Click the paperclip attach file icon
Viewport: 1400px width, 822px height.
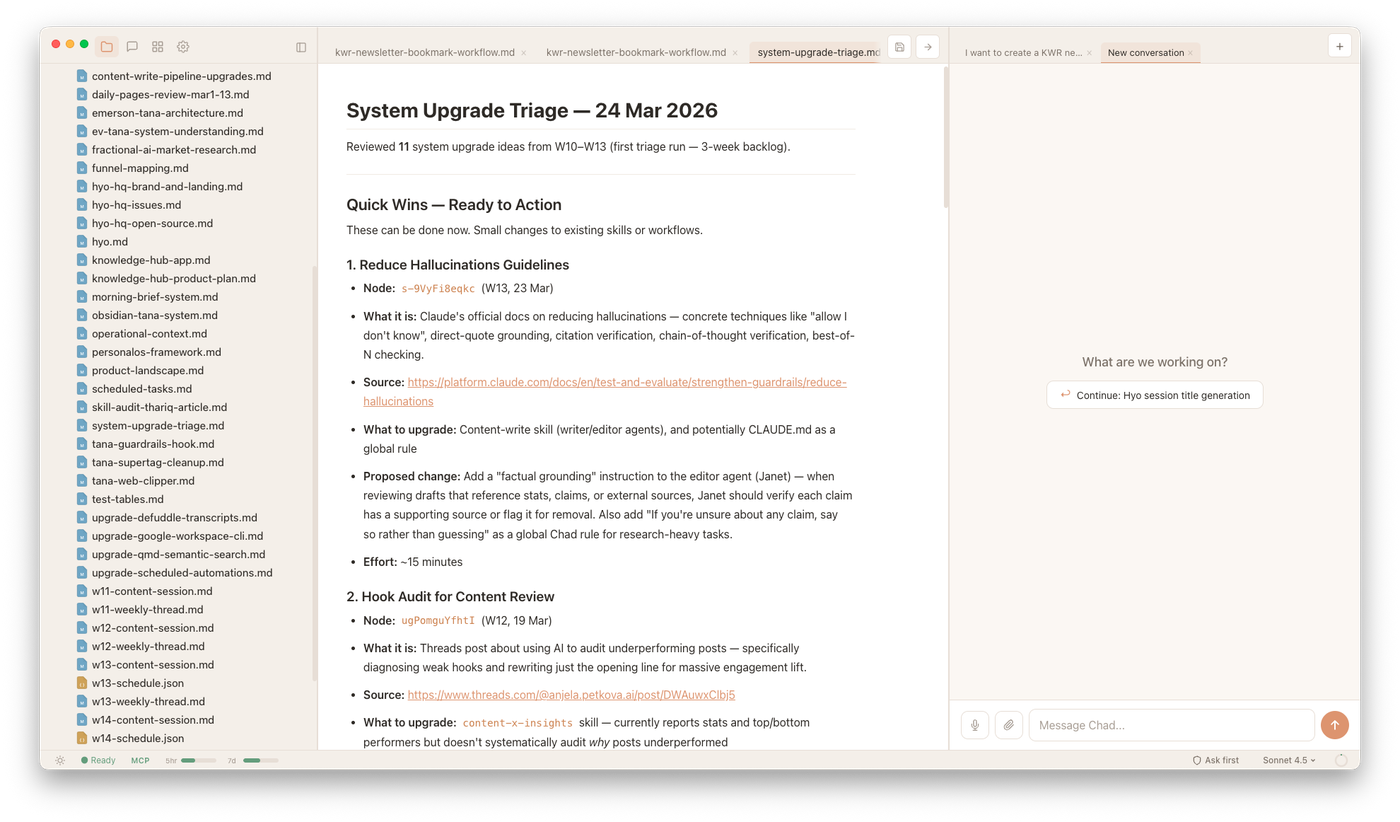pos(1009,725)
